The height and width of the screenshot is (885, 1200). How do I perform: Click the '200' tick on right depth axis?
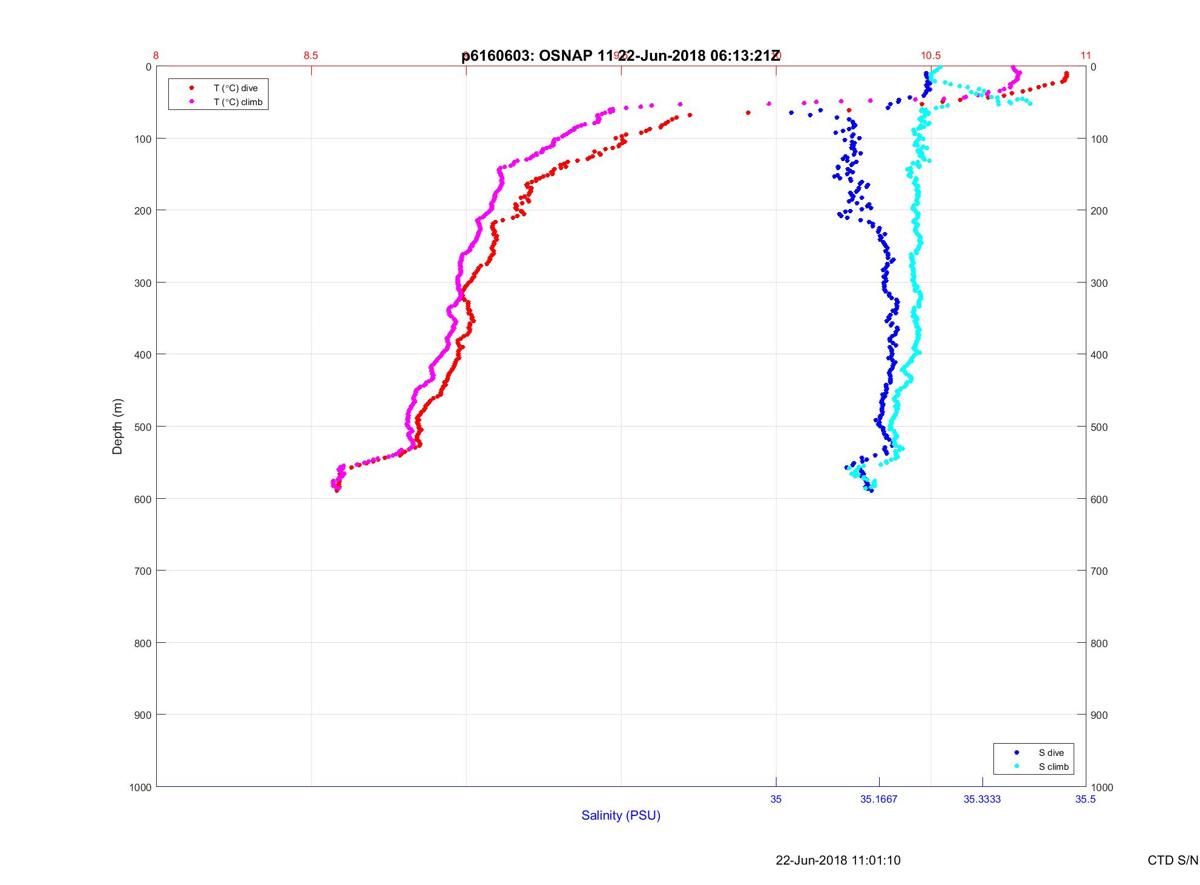tap(1100, 211)
